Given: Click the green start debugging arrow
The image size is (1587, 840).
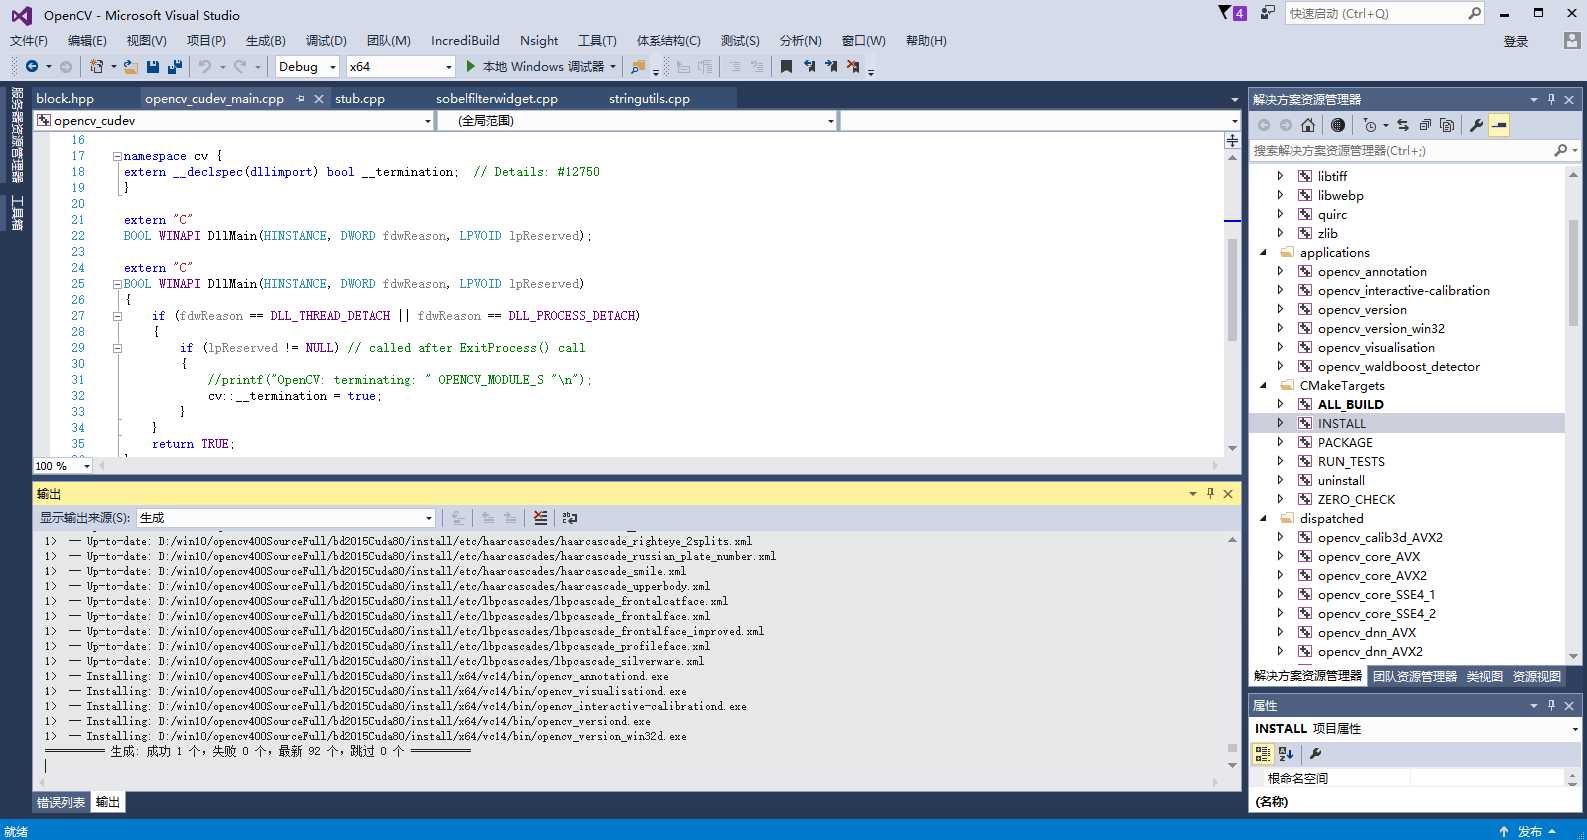Looking at the screenshot, I should [x=471, y=66].
